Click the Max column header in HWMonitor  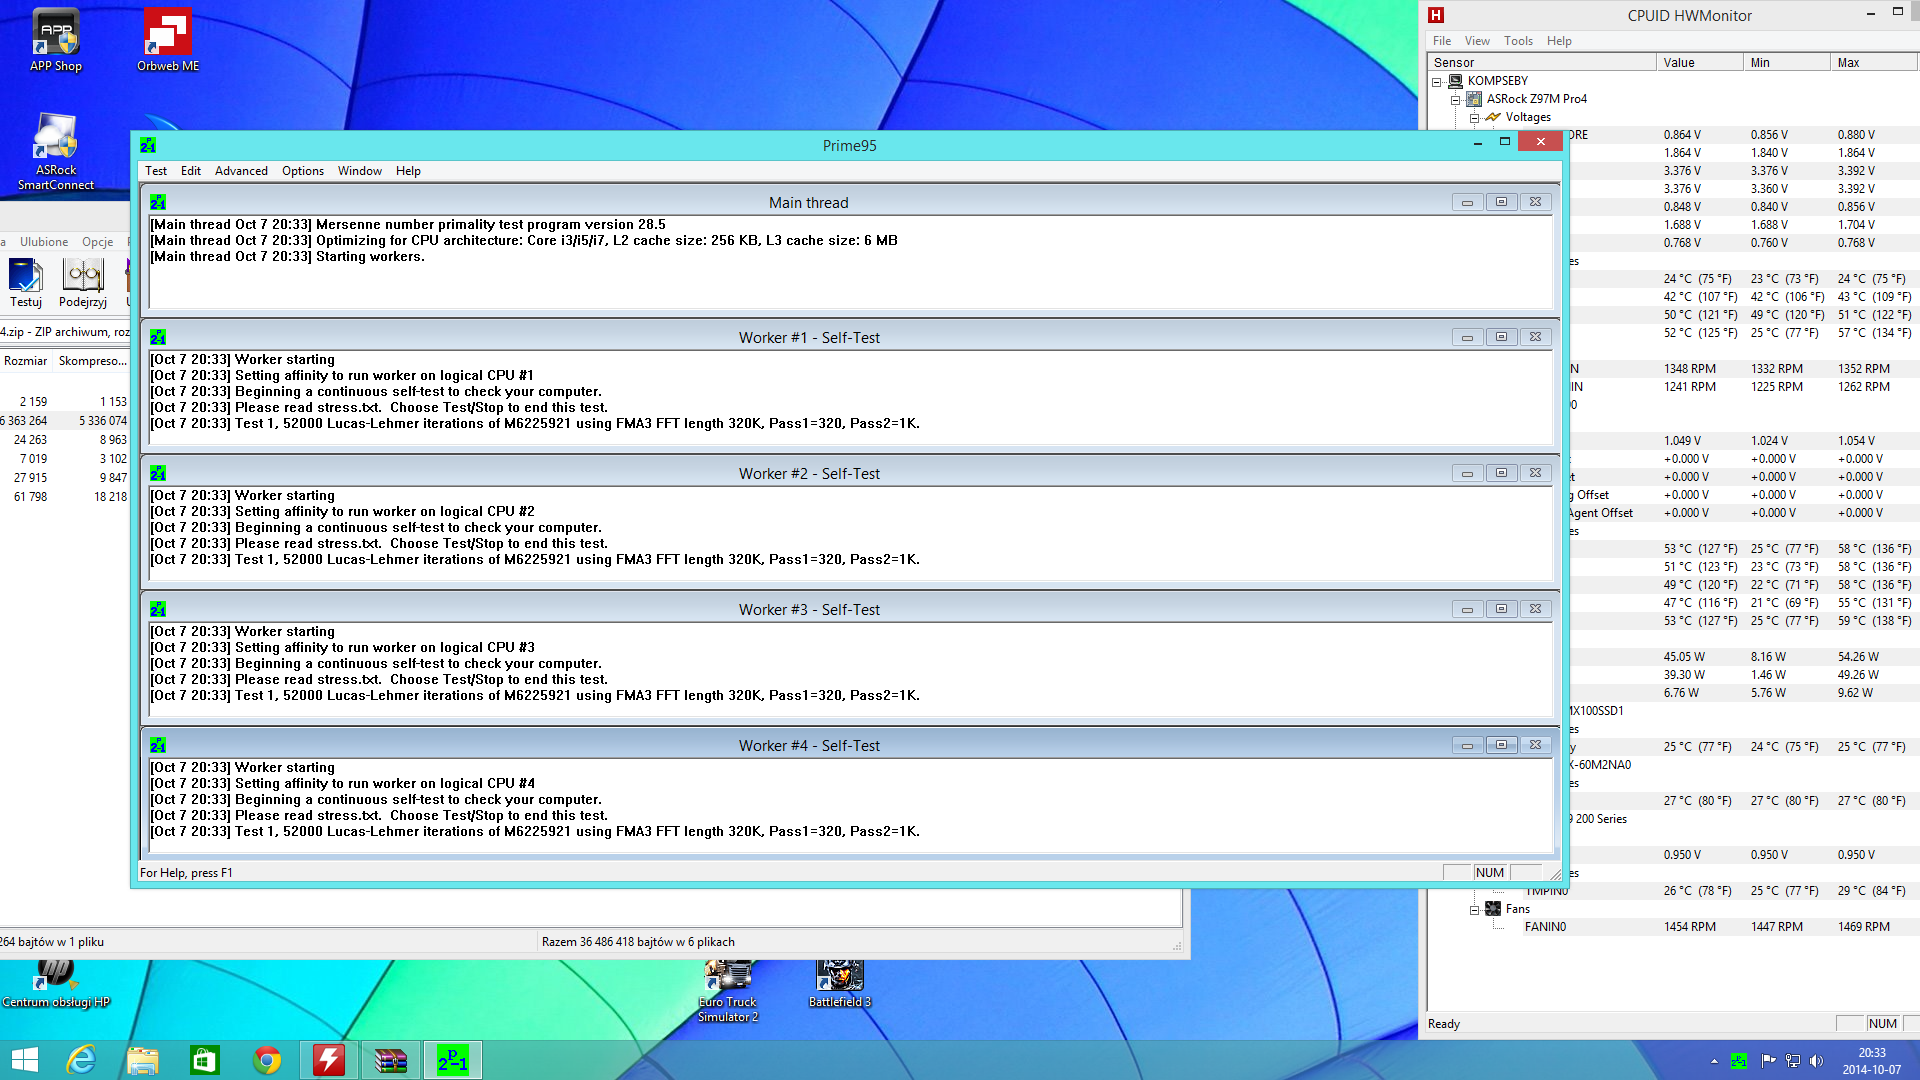[x=1848, y=63]
